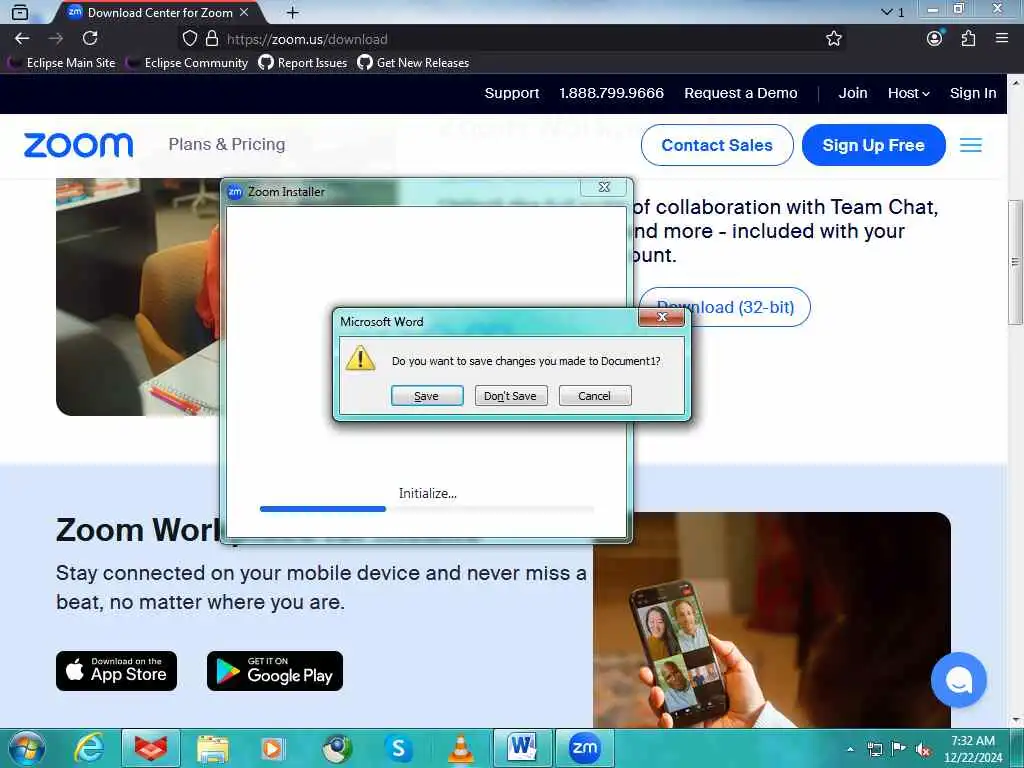Click the page vertical scrollbar

pyautogui.click(x=1015, y=261)
